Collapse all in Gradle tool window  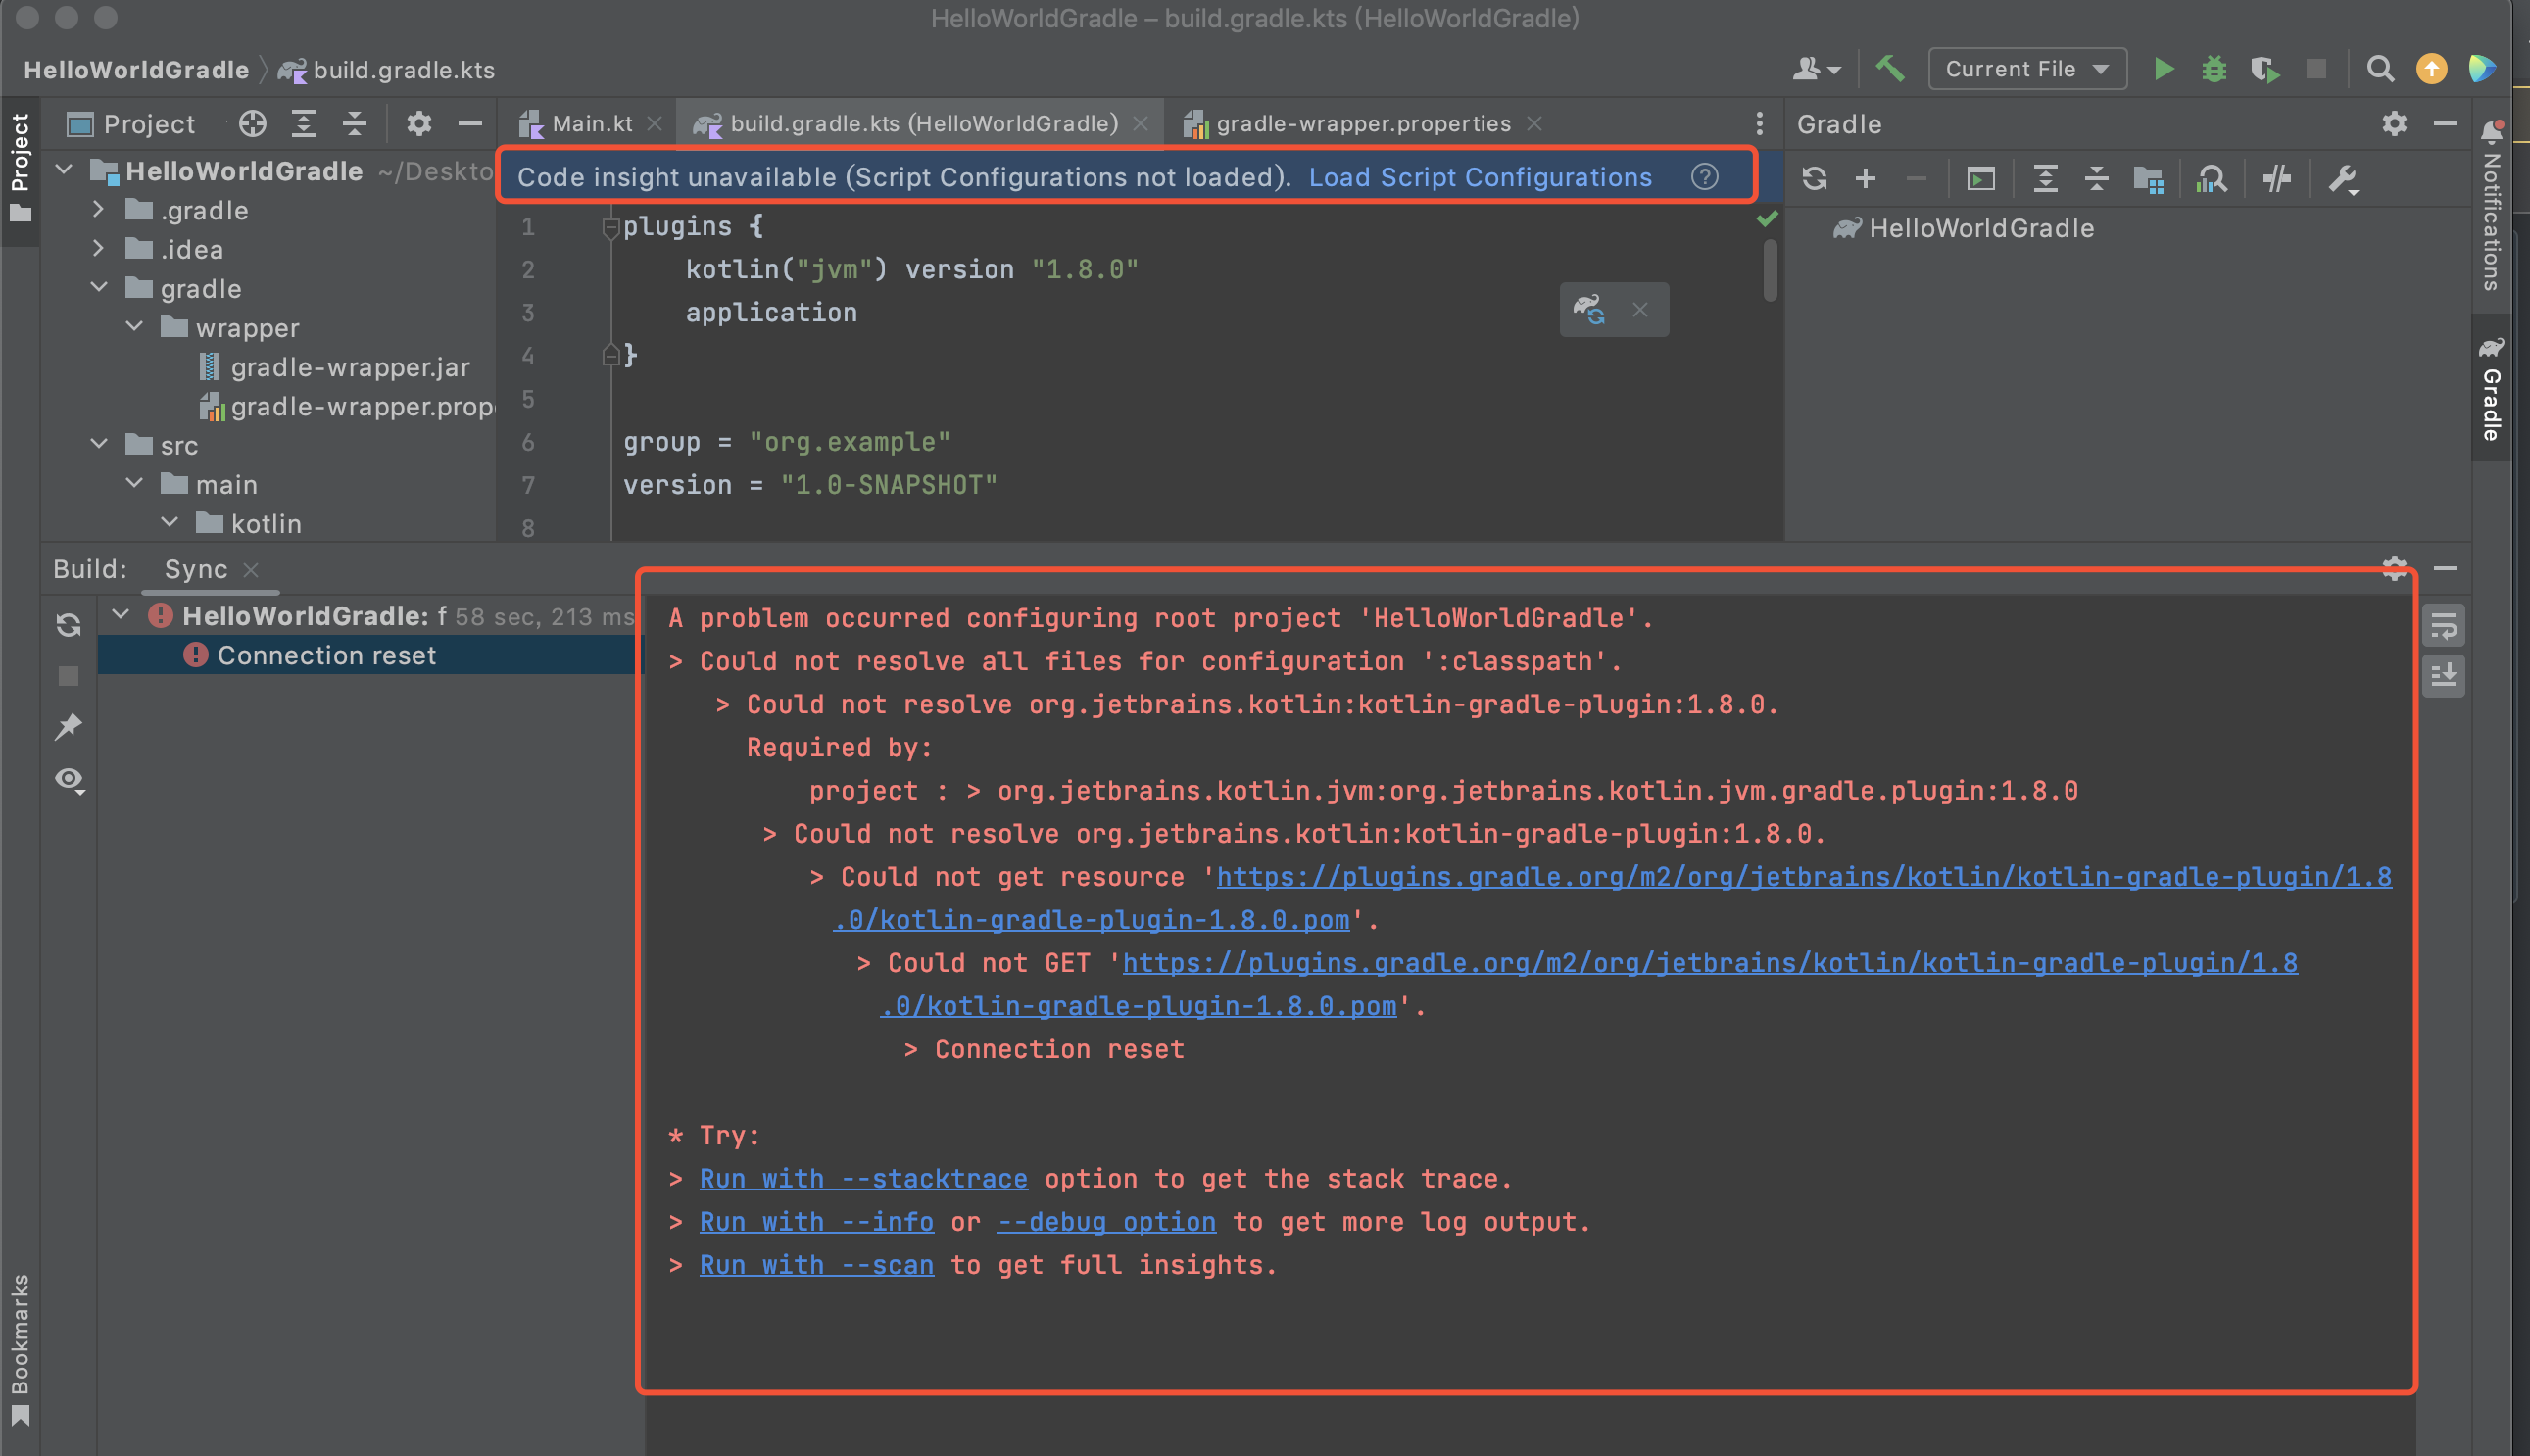(2096, 179)
